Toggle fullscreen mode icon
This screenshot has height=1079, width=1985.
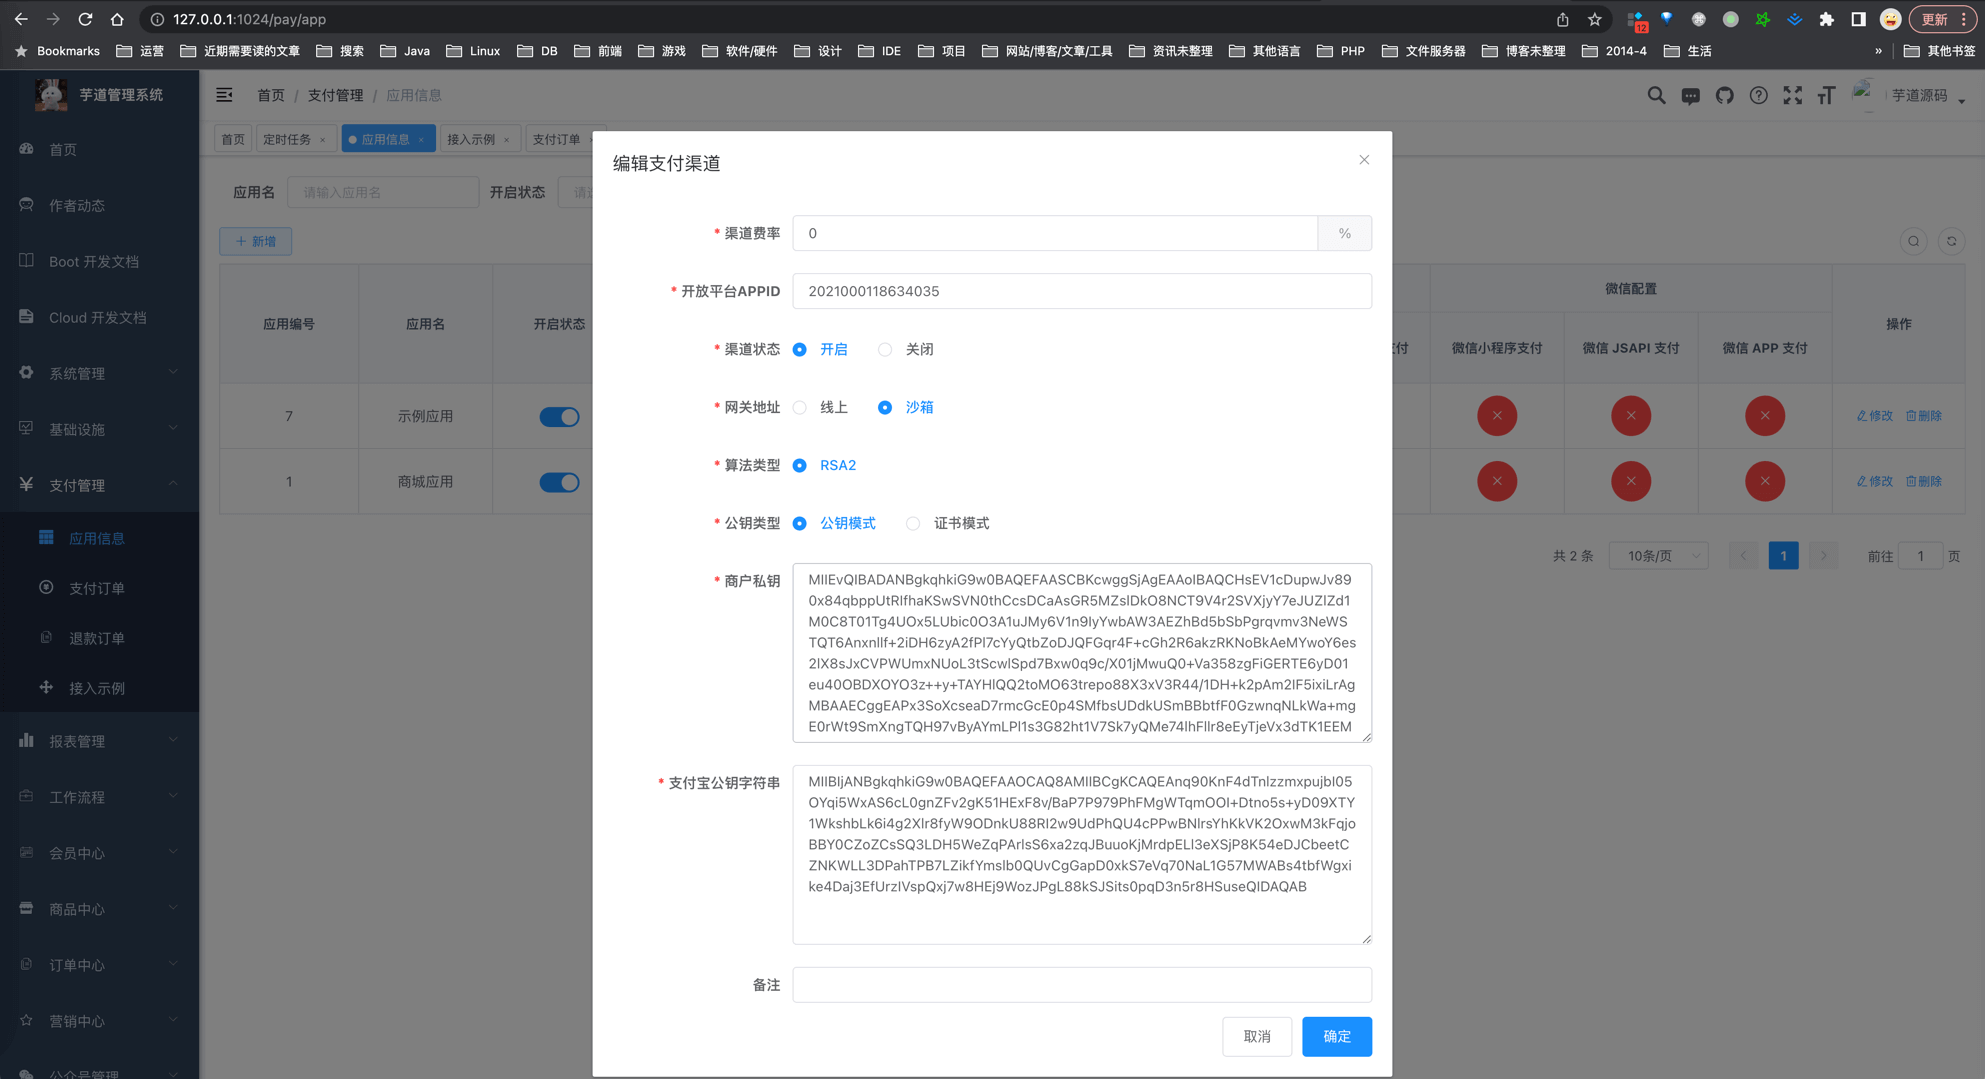click(x=1792, y=96)
